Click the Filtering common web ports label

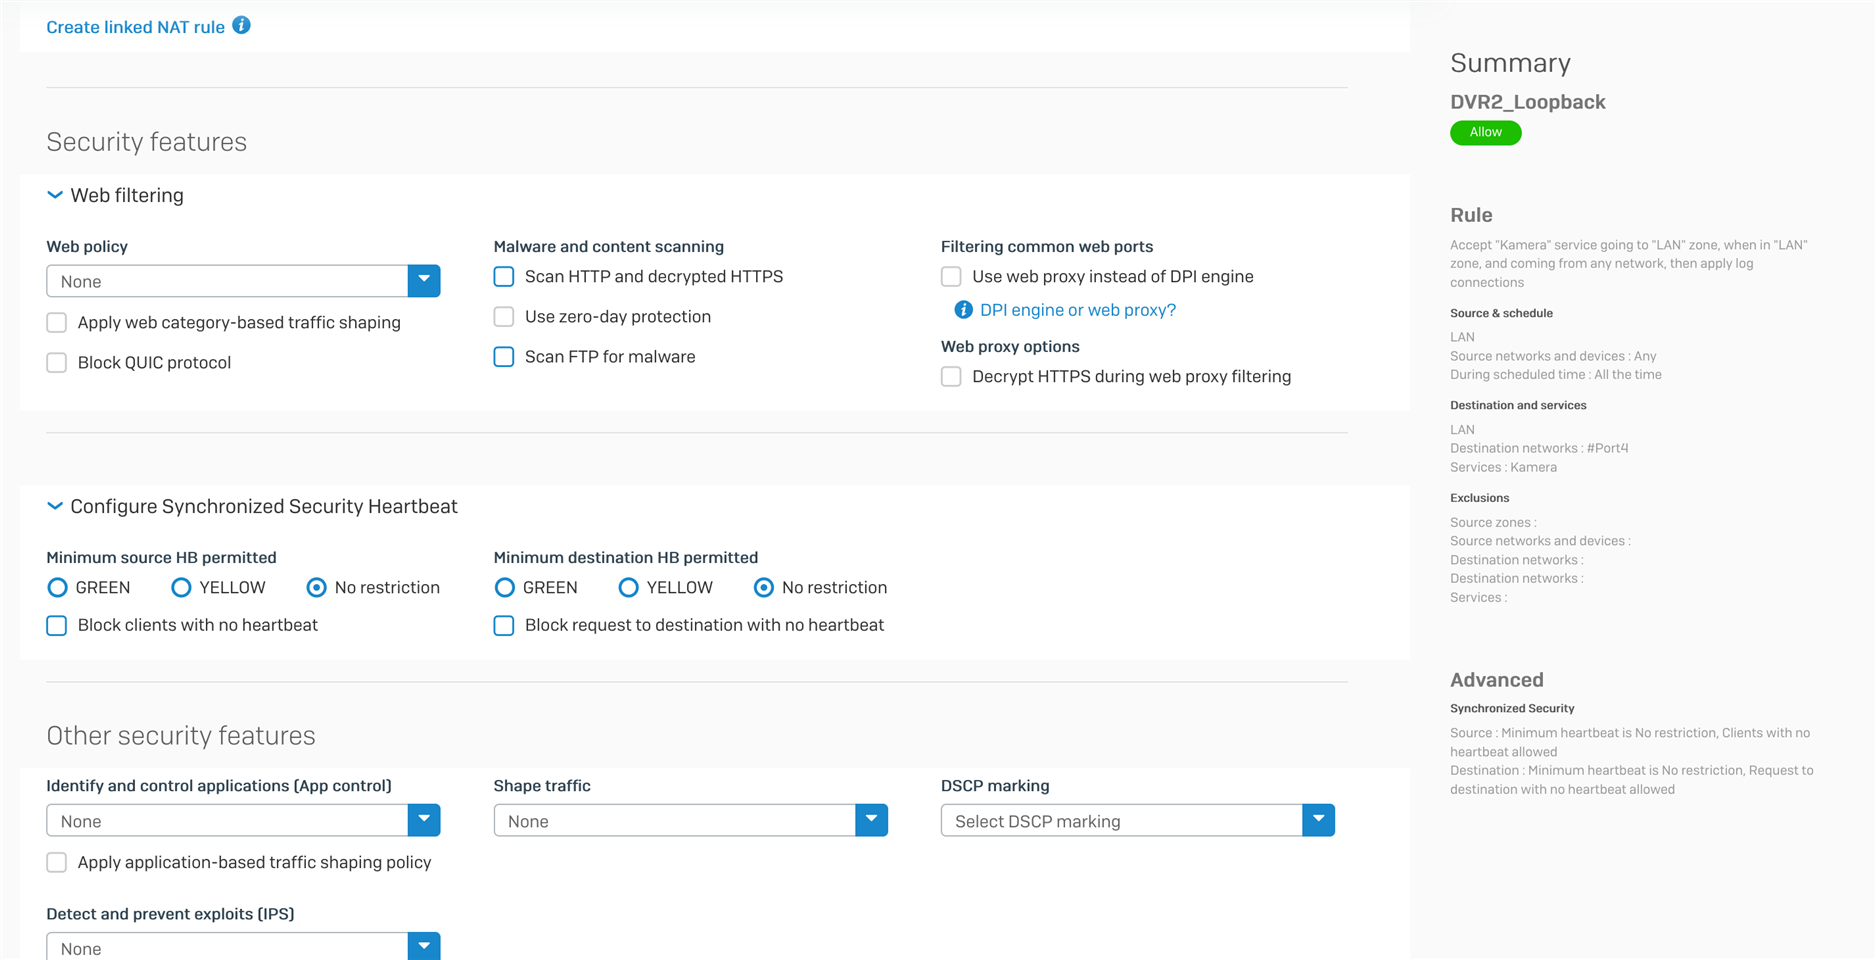1046,246
